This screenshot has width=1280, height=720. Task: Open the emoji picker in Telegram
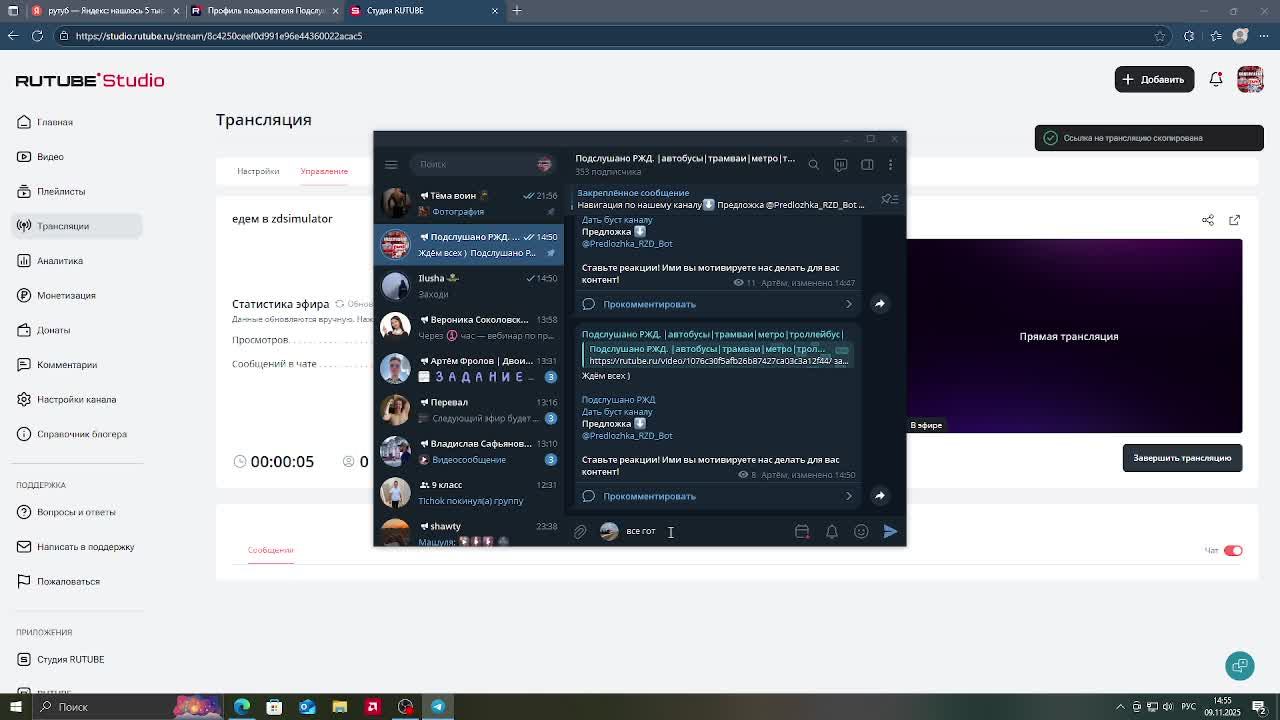point(861,532)
